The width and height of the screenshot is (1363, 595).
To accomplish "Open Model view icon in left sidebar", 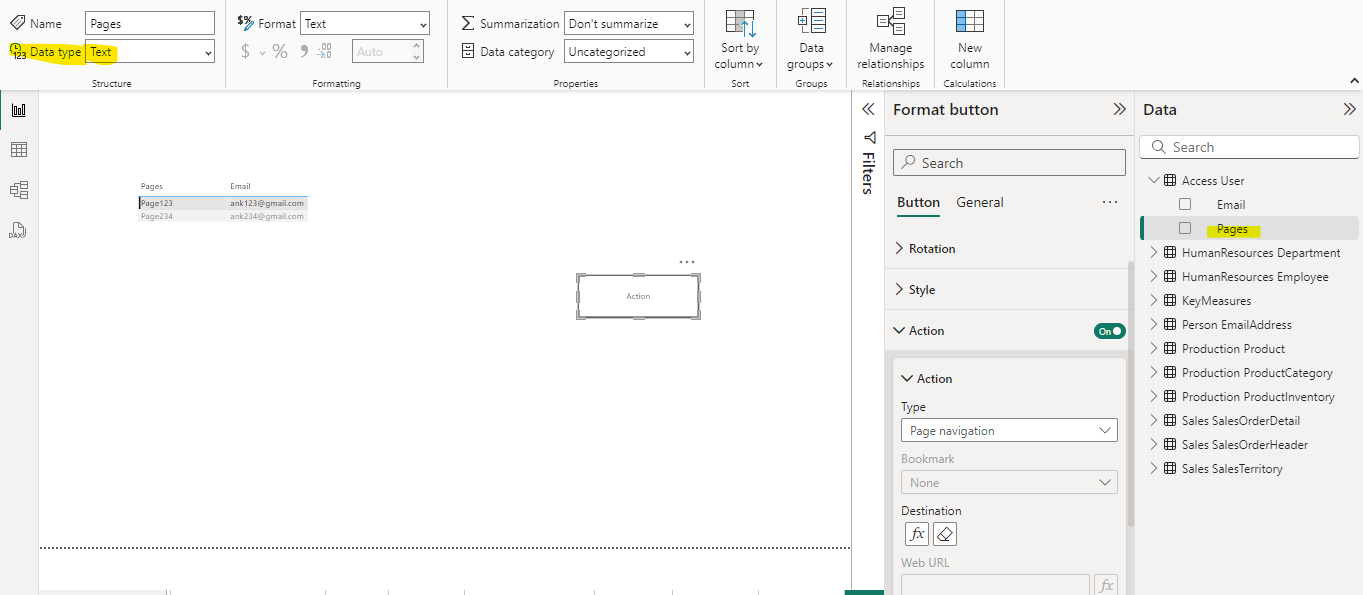I will (18, 190).
